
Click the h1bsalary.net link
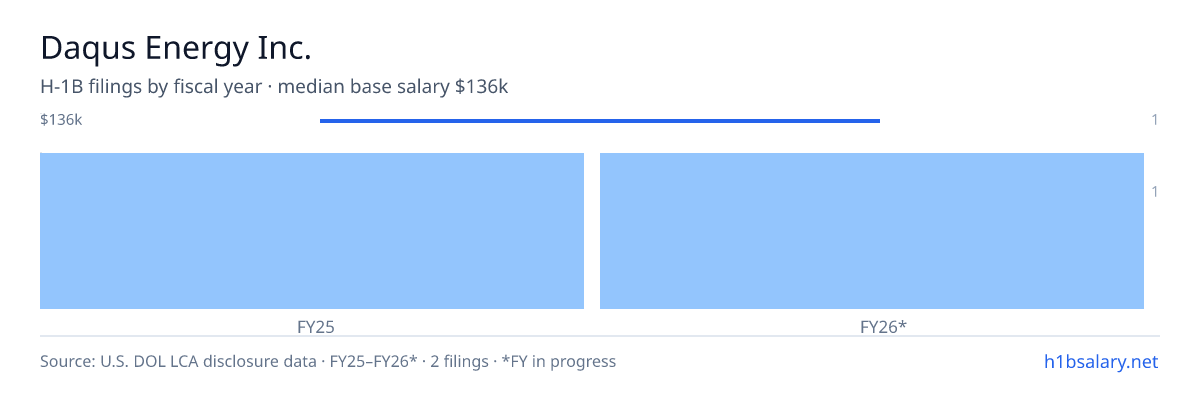point(1100,361)
